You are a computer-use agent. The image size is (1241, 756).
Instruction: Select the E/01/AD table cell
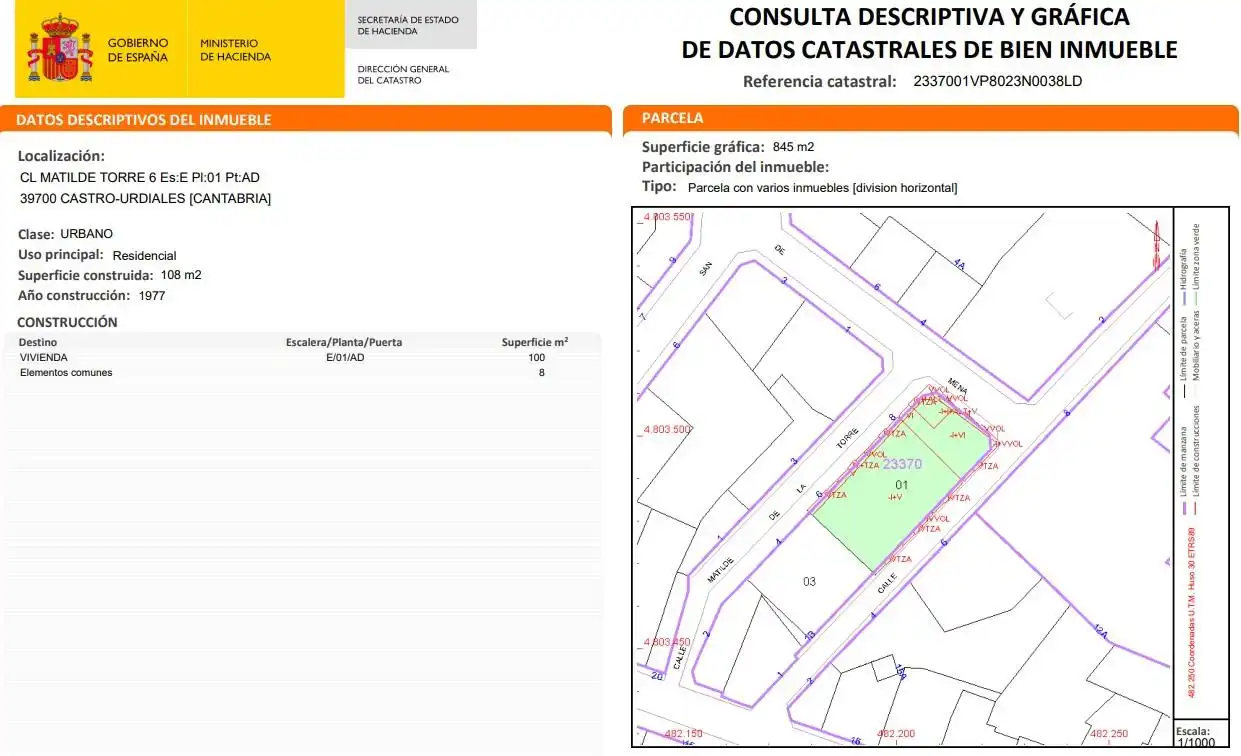point(345,357)
